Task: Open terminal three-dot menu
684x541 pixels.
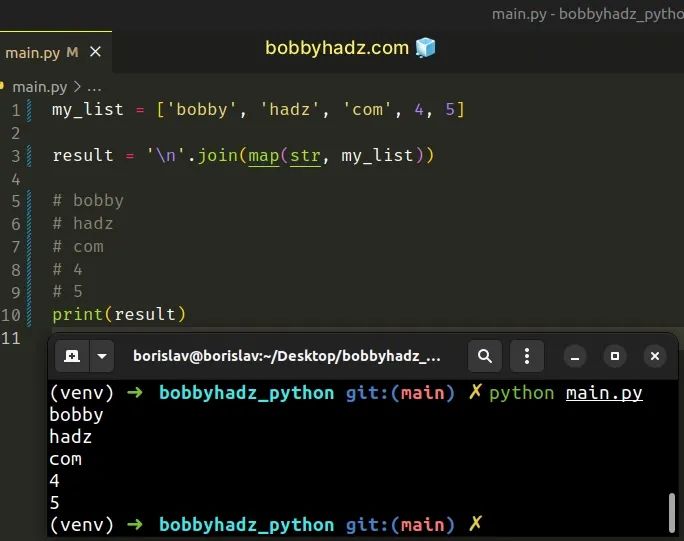Action: tap(527, 356)
